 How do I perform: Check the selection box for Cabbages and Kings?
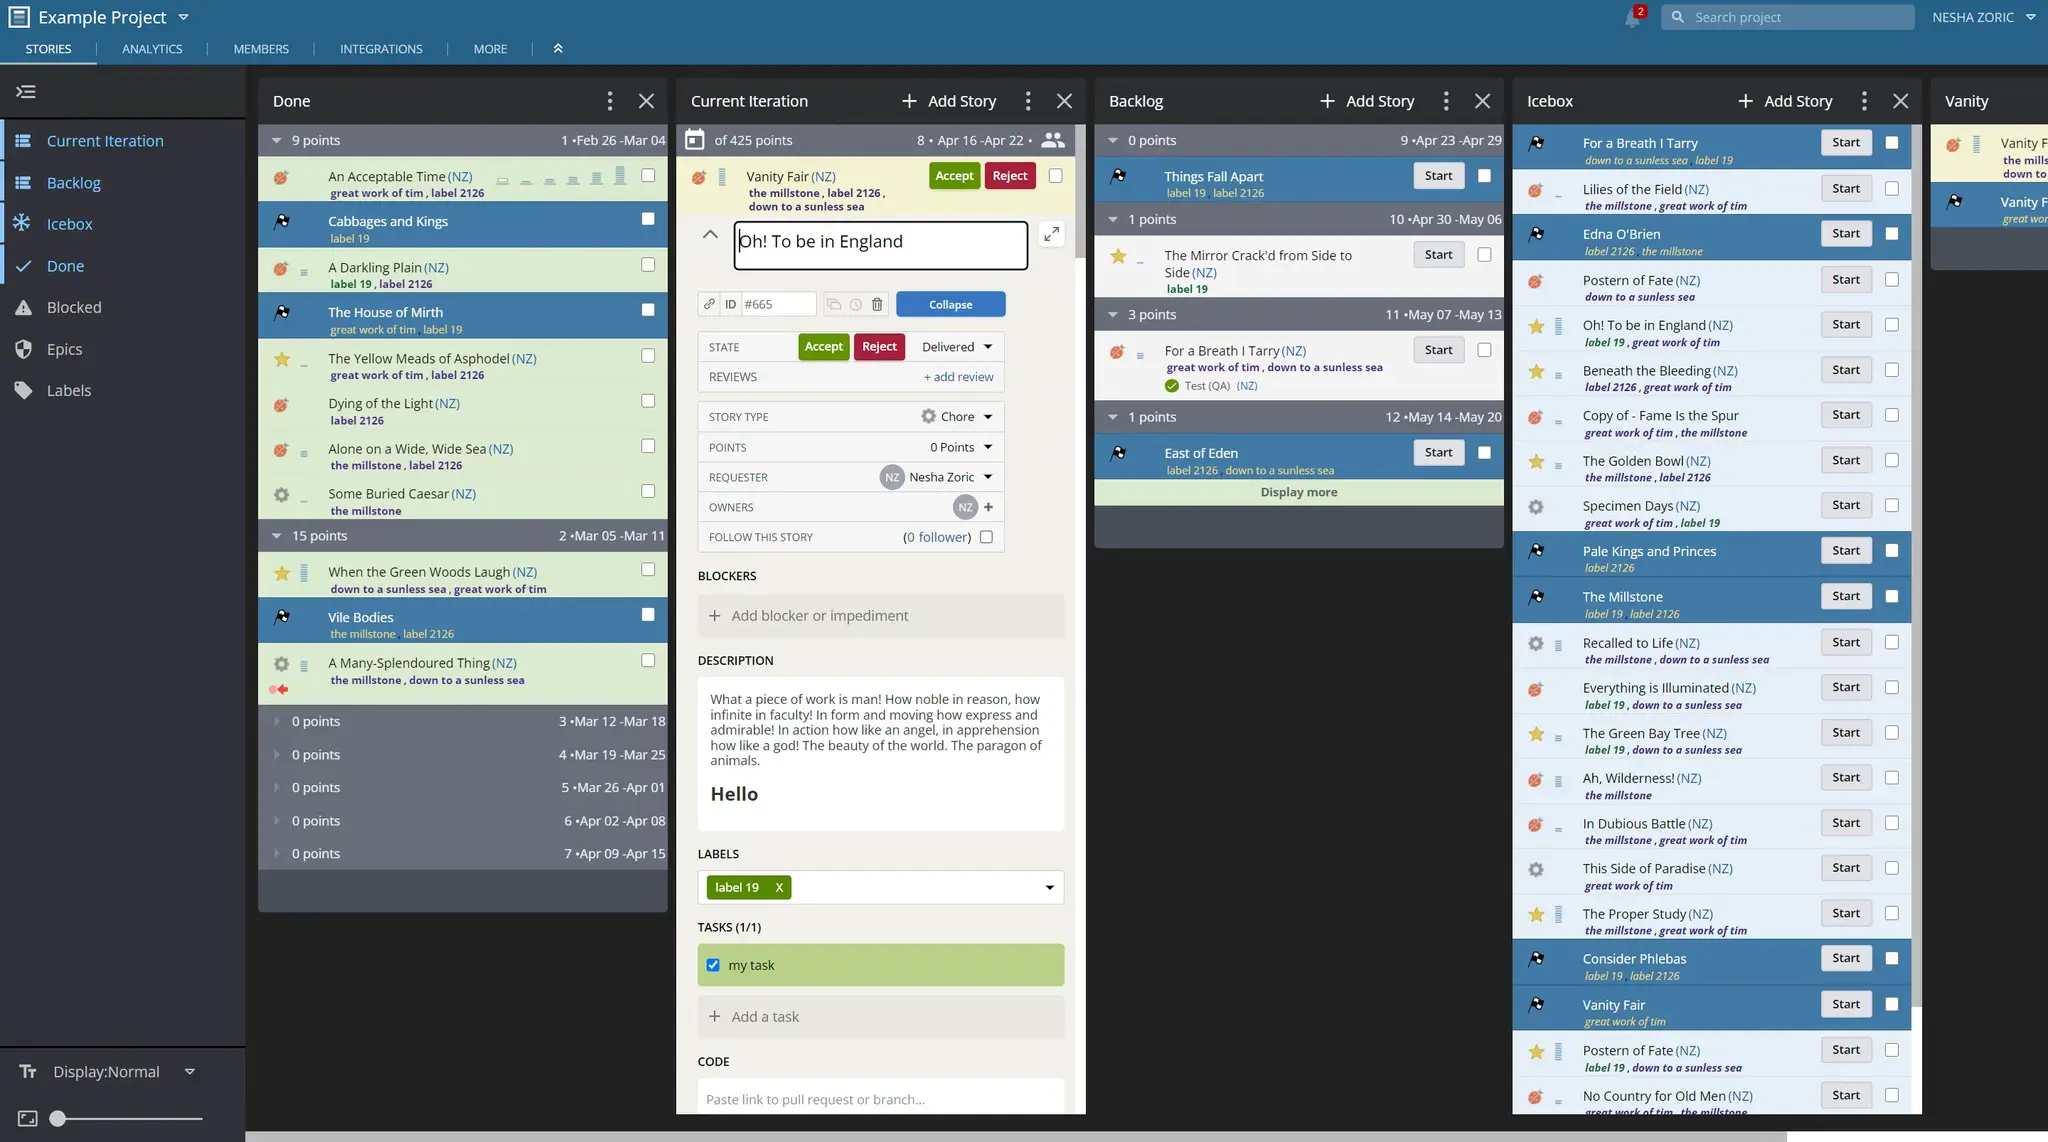[x=648, y=219]
